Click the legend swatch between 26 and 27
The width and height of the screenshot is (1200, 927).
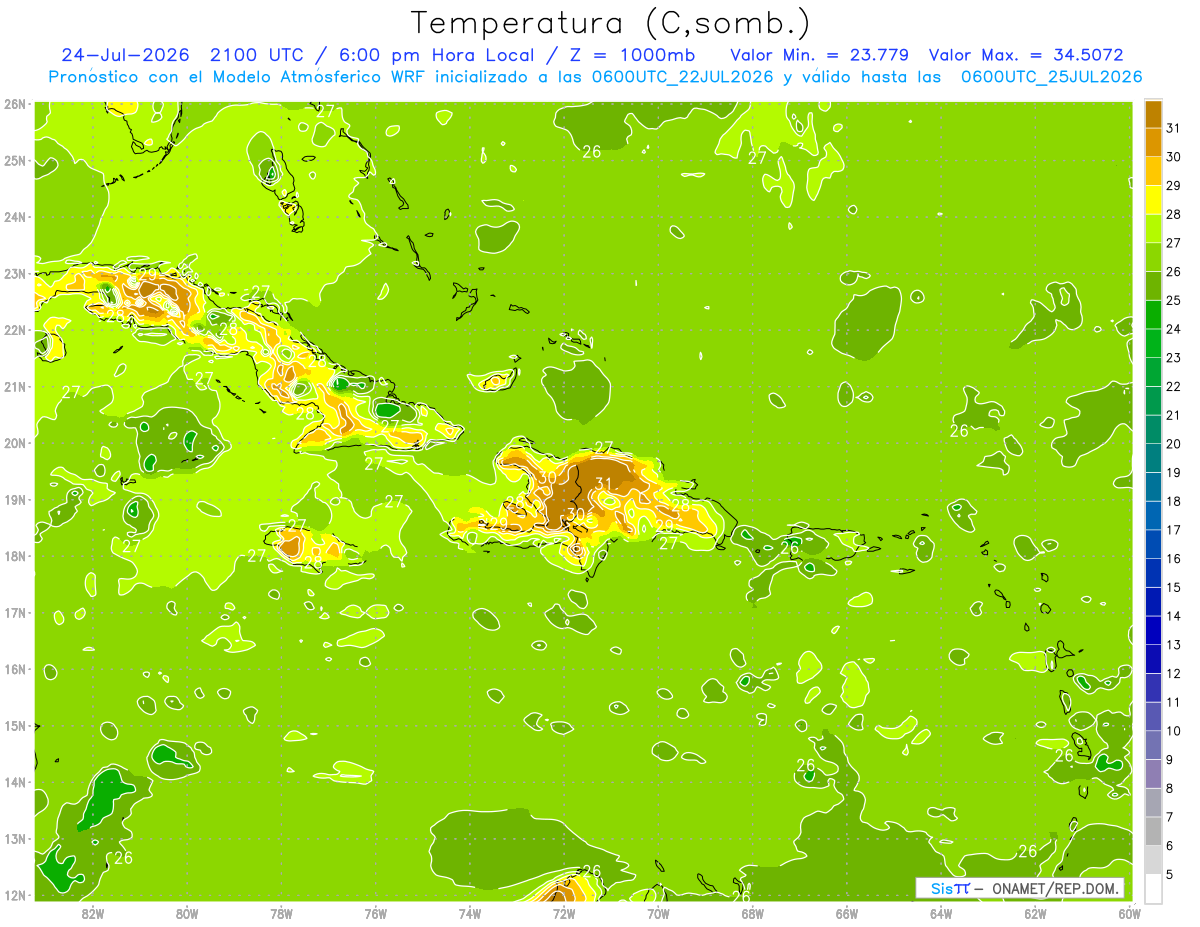click(1153, 257)
